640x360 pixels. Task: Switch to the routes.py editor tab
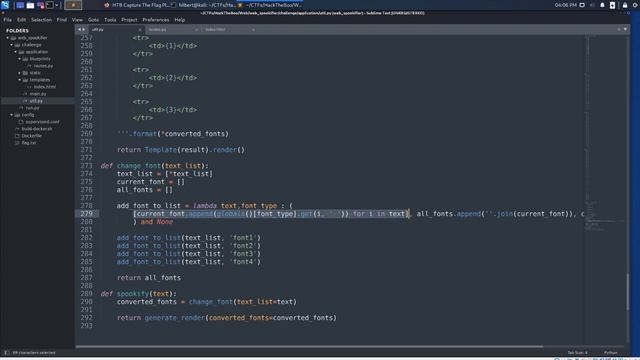(x=172, y=29)
